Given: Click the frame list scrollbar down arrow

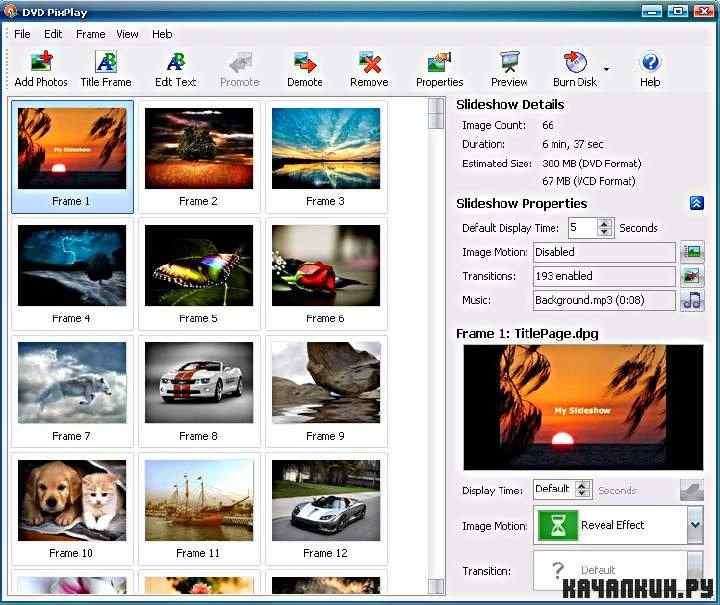Looking at the screenshot, I should [x=436, y=586].
